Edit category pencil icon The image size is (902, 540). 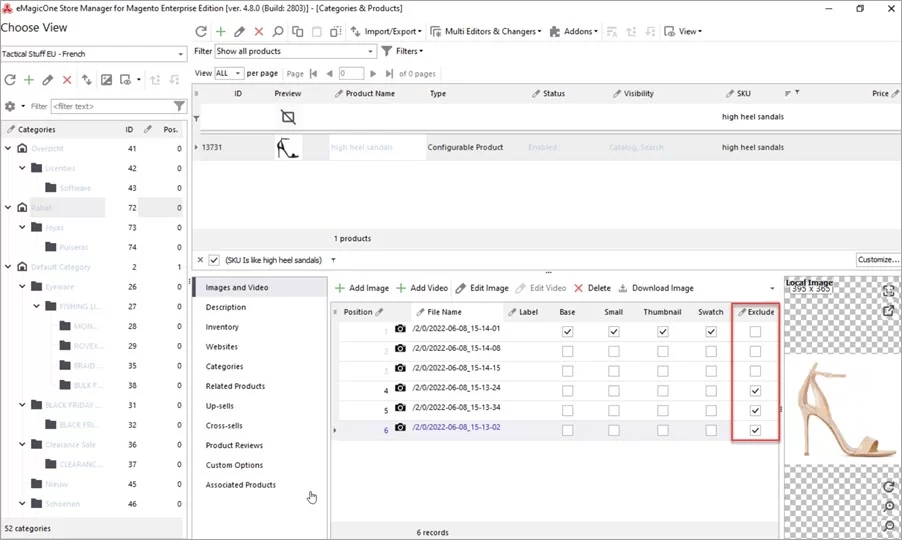point(48,80)
